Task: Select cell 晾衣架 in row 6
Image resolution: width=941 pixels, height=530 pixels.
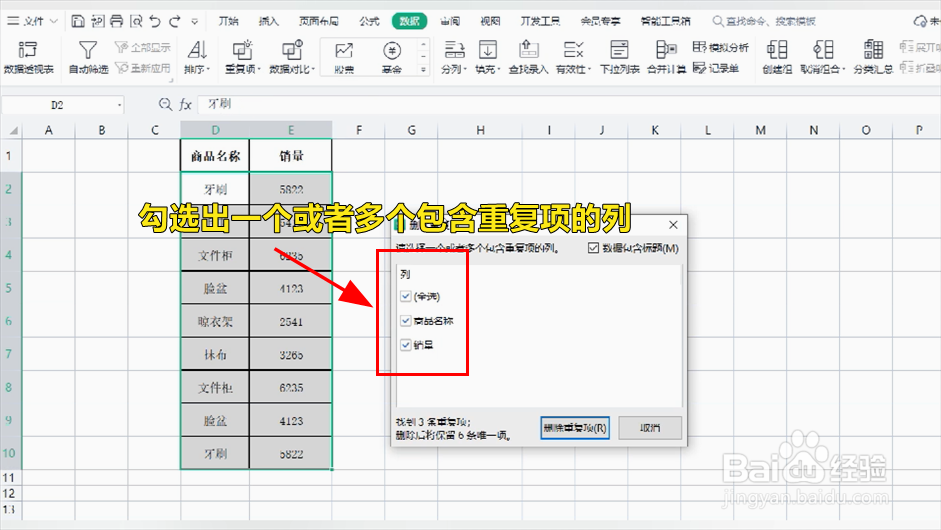Action: pyautogui.click(x=215, y=322)
